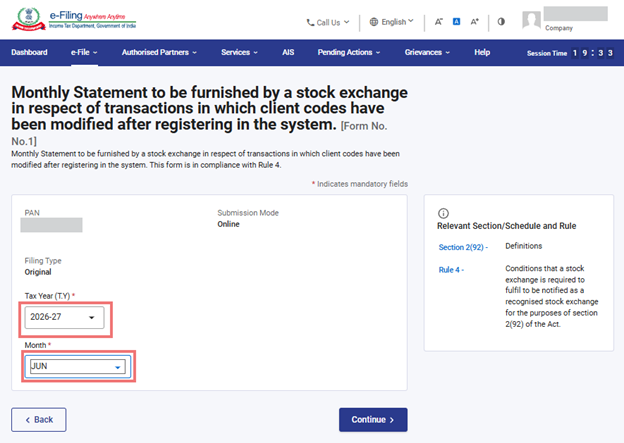Open the Help menu item

(x=482, y=52)
